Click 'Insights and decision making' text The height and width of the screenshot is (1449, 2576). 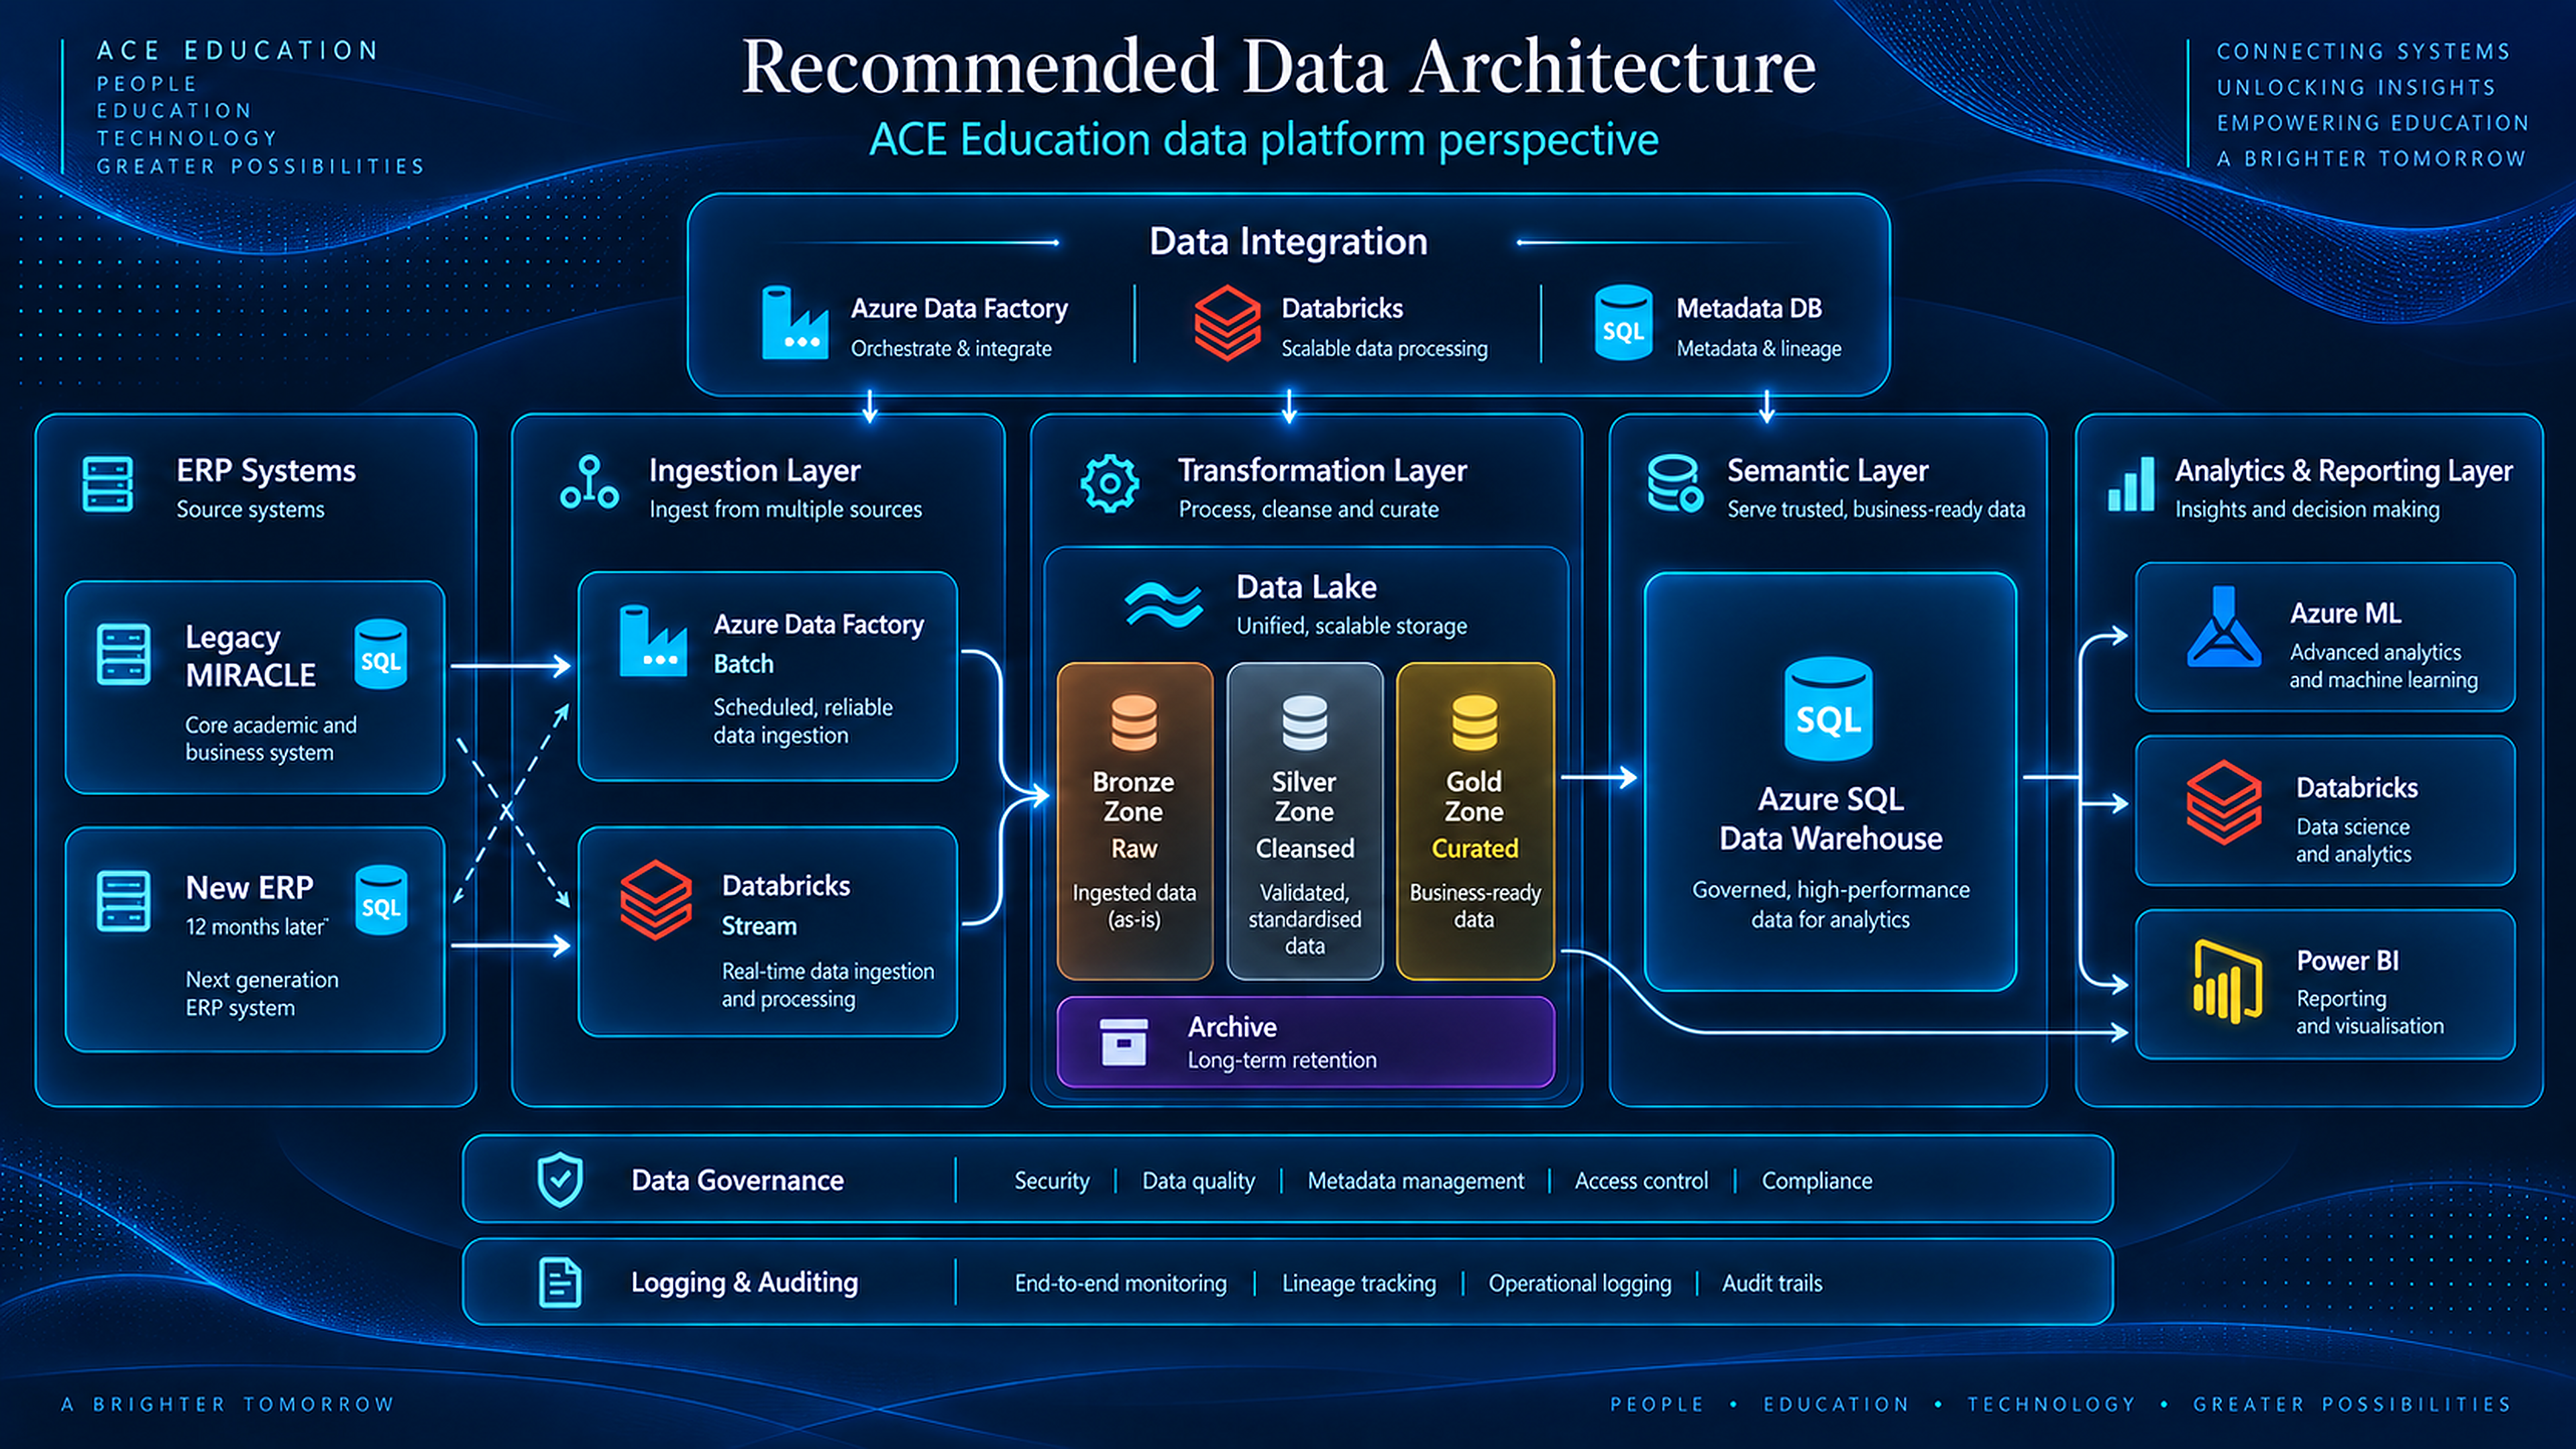coord(2307,509)
